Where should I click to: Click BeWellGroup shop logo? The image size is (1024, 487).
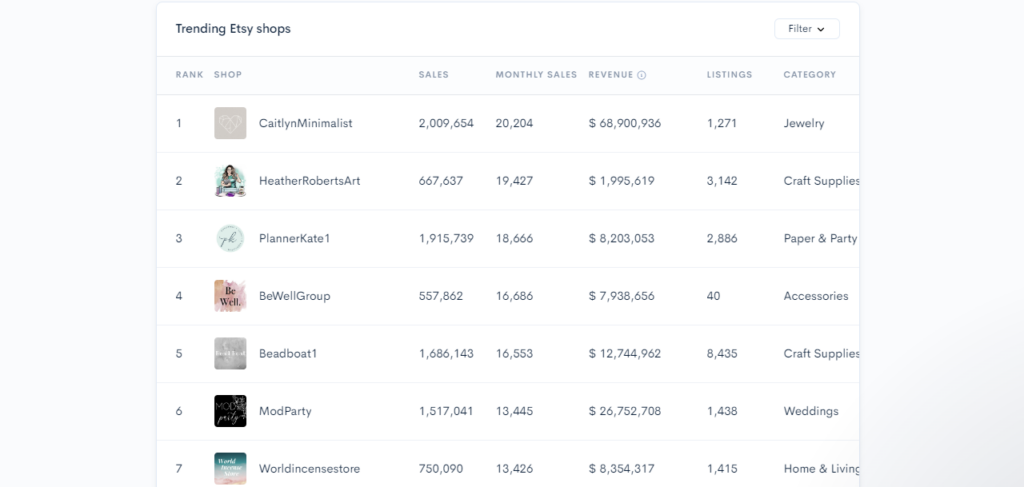click(x=230, y=296)
